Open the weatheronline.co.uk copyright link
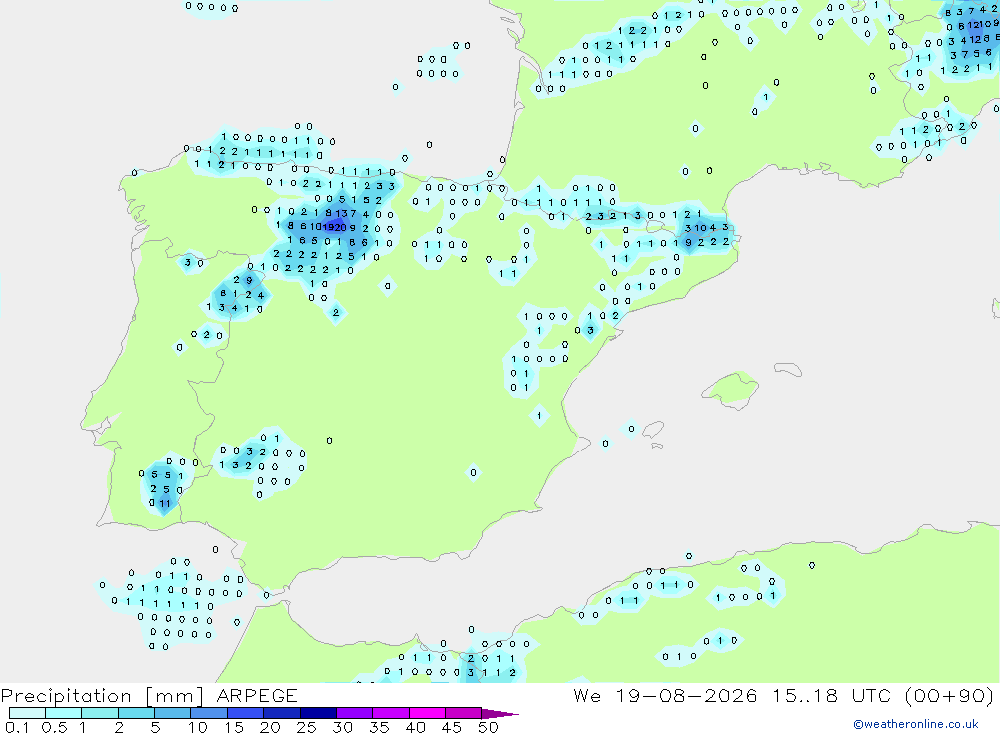The image size is (1000, 733). [x=915, y=723]
